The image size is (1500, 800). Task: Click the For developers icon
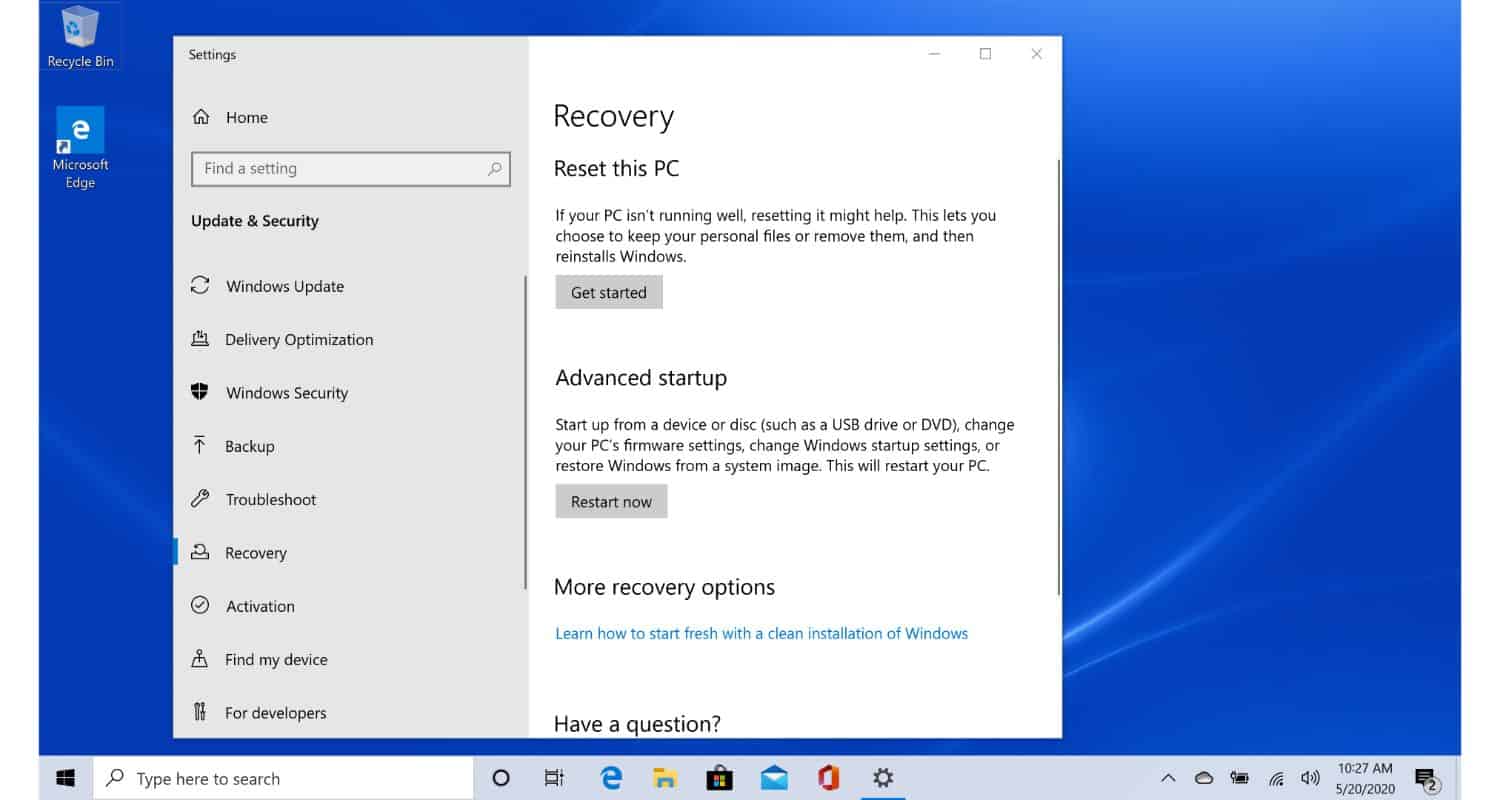[200, 712]
